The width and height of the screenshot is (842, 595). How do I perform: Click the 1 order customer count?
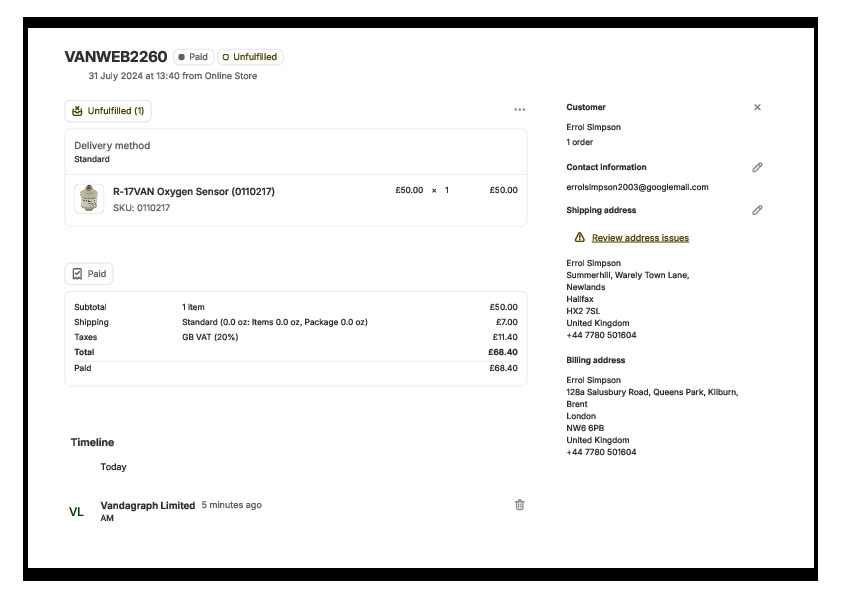tap(579, 142)
